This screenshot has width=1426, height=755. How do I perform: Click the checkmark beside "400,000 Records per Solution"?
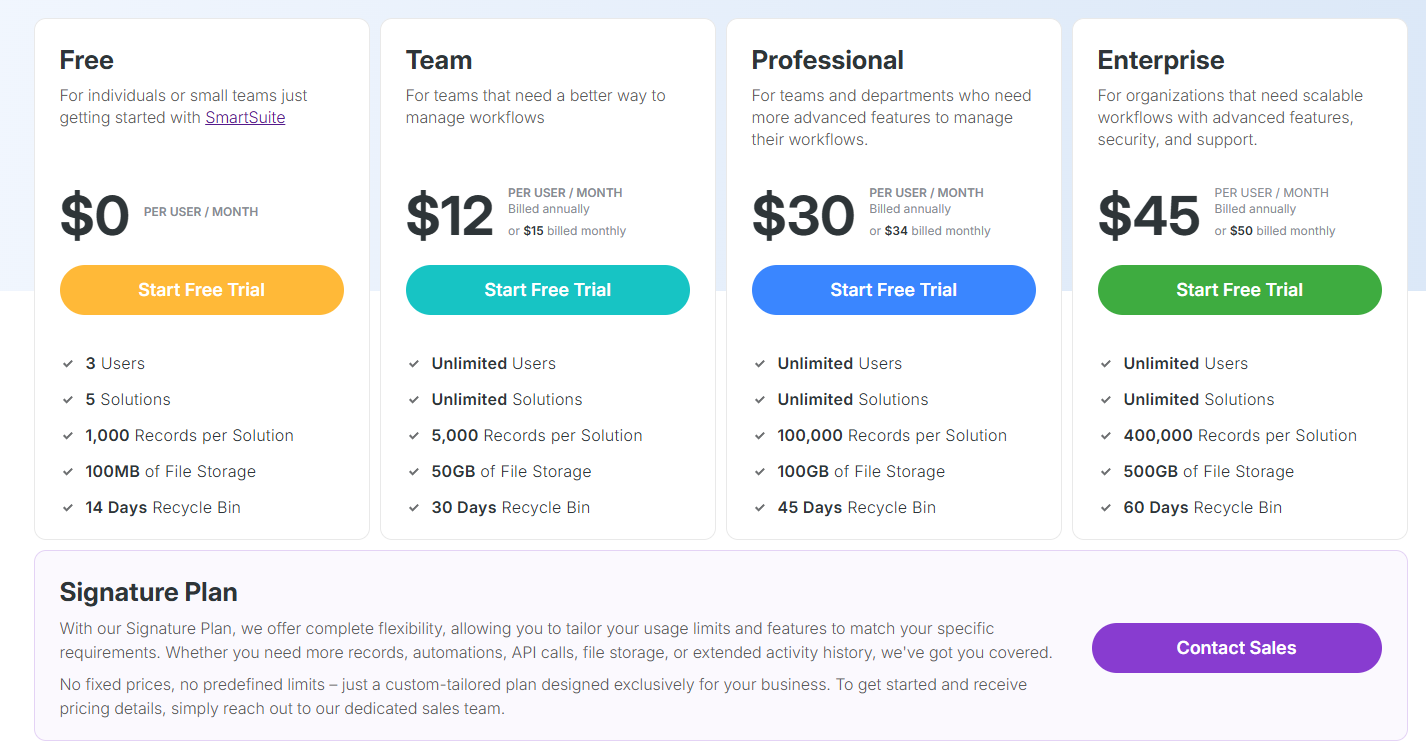pos(1106,436)
